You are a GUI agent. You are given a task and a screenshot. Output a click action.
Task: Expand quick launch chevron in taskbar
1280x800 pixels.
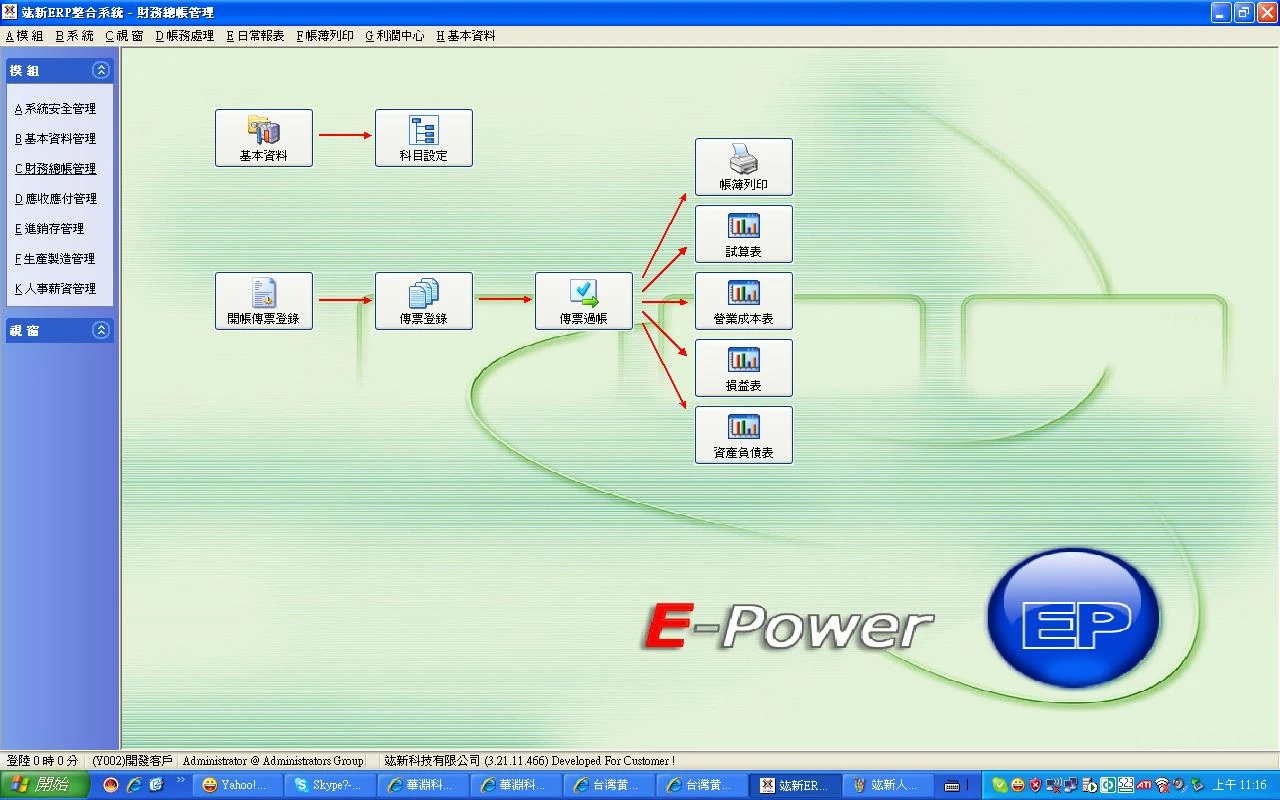coord(181,780)
